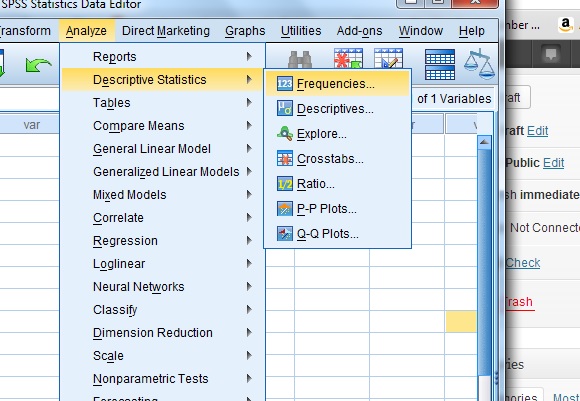Open the Transform menu

point(25,31)
